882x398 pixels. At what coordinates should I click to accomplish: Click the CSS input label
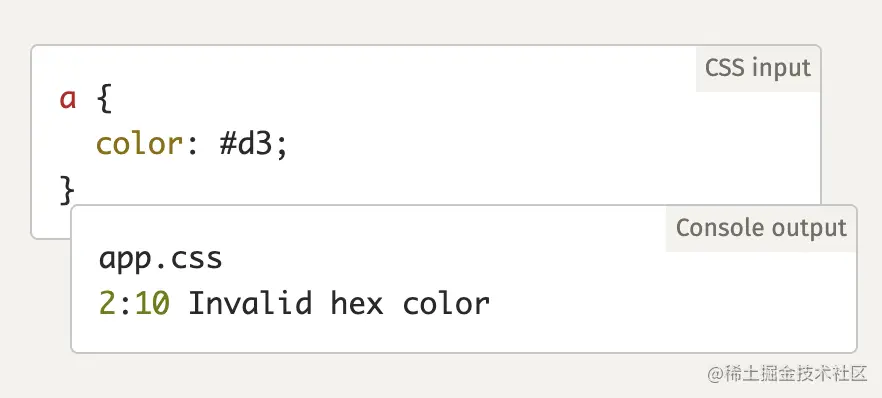[758, 69]
